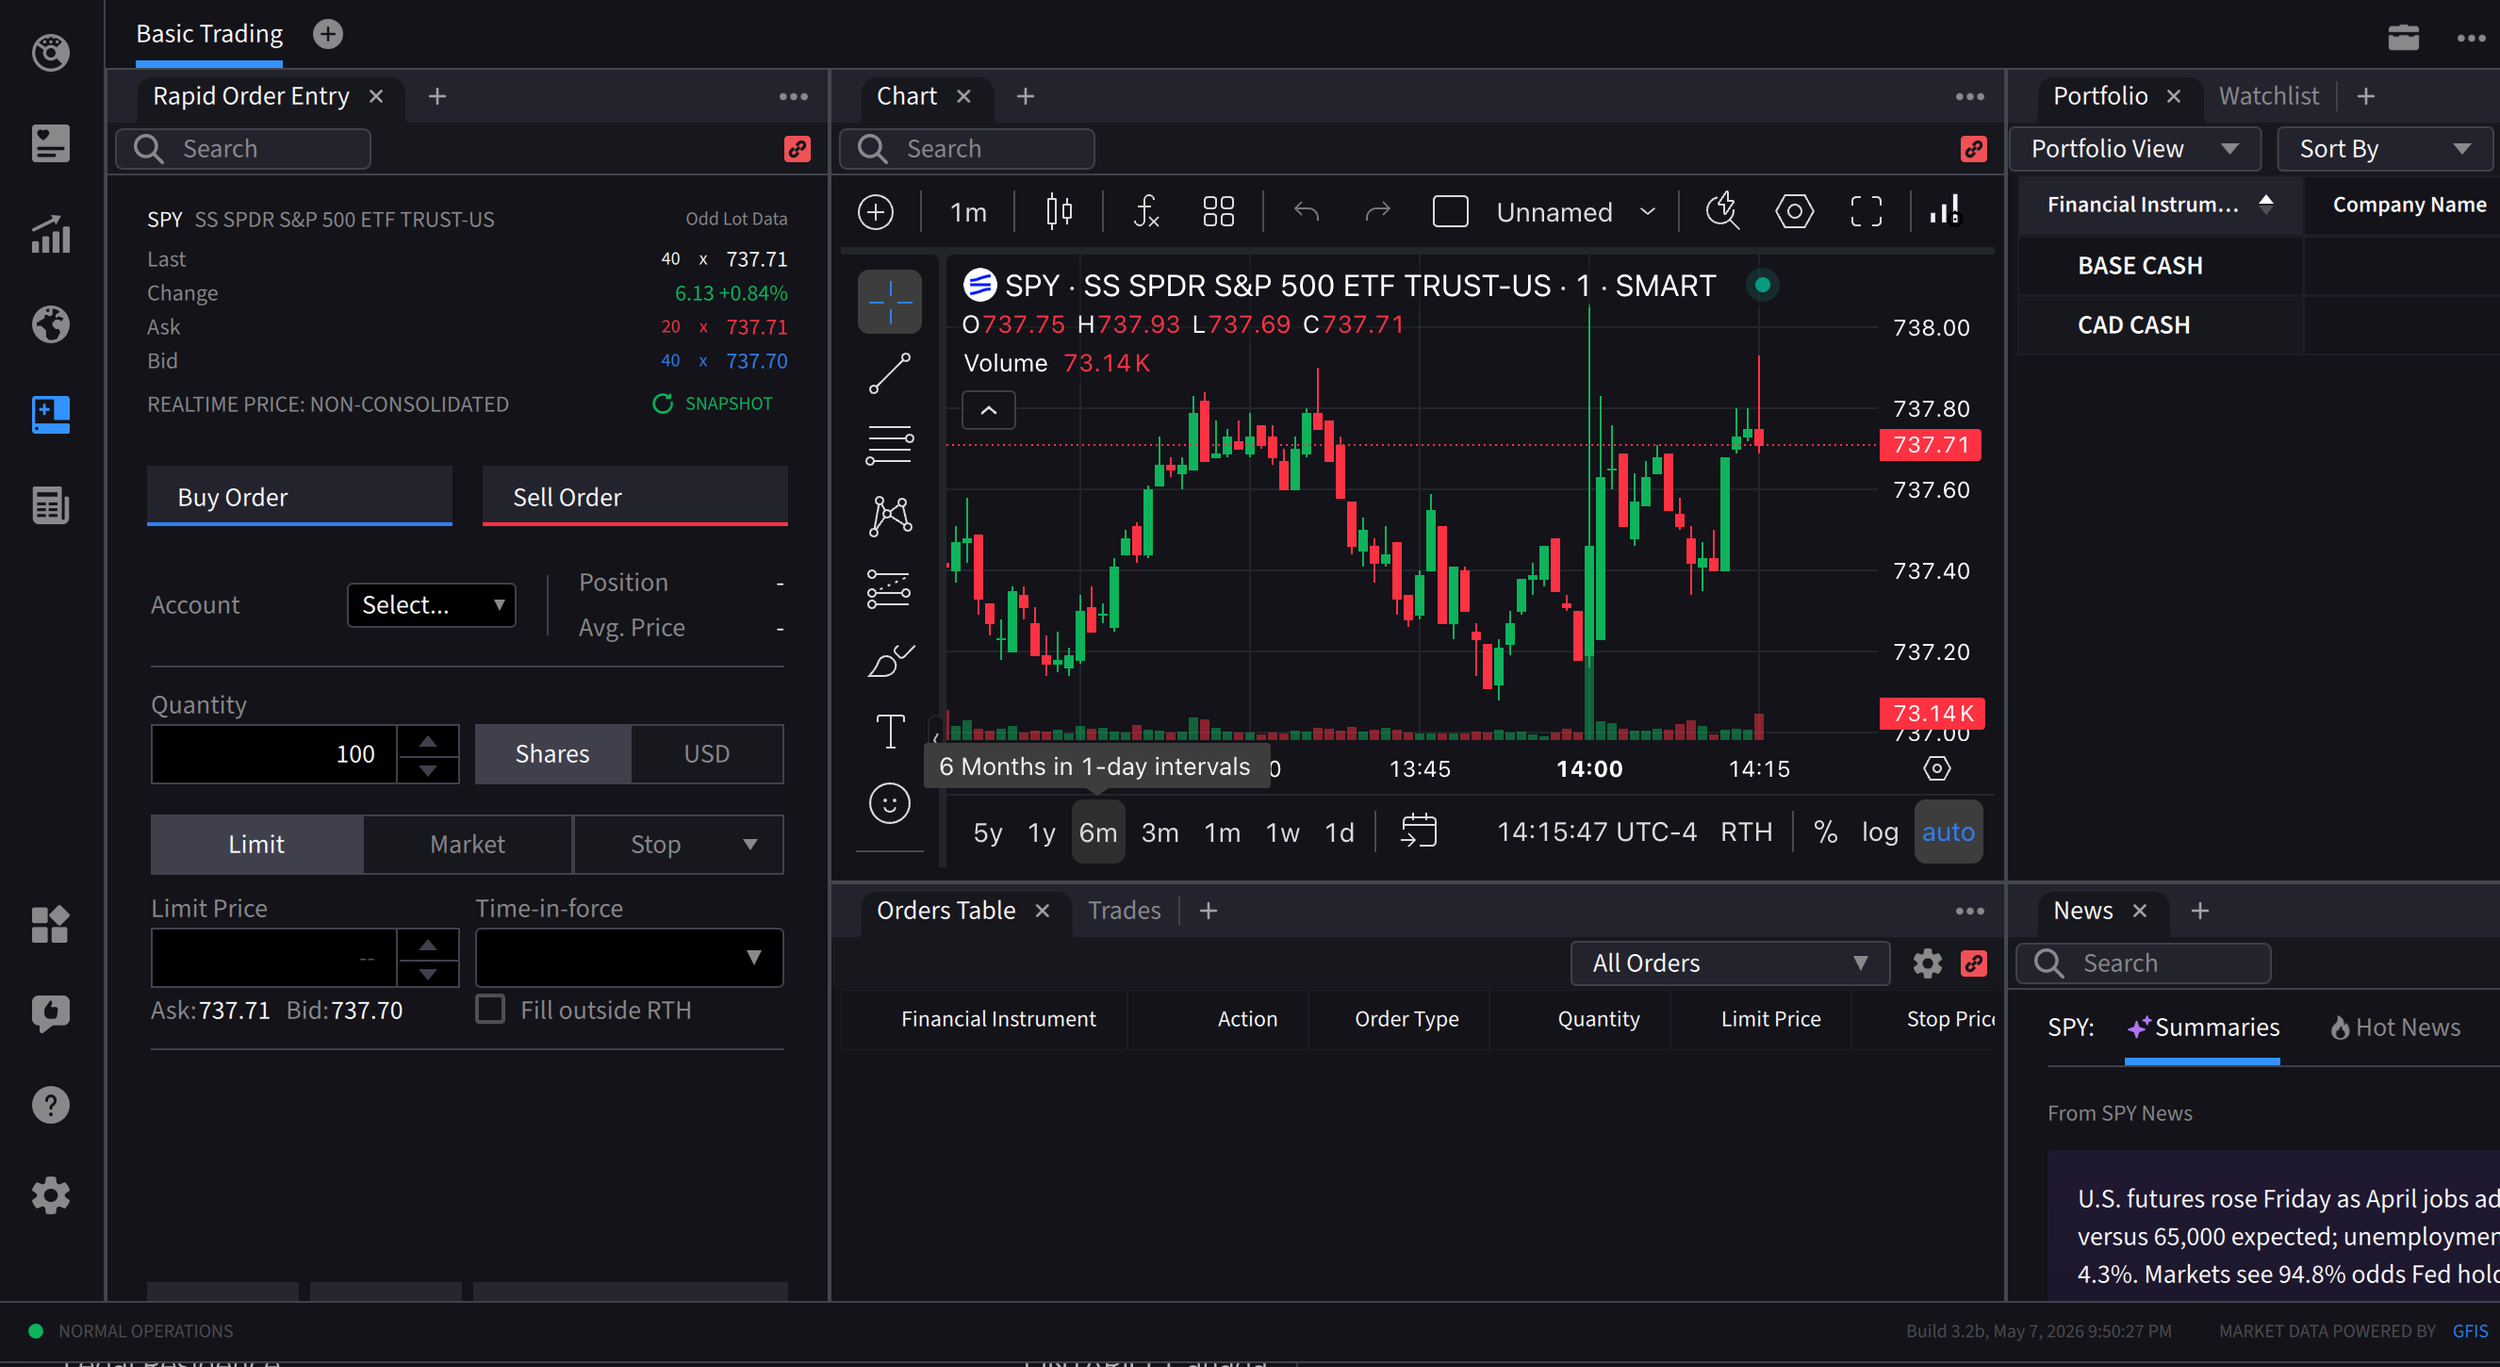
Task: Switch to the Trades tab
Action: [x=1124, y=911]
